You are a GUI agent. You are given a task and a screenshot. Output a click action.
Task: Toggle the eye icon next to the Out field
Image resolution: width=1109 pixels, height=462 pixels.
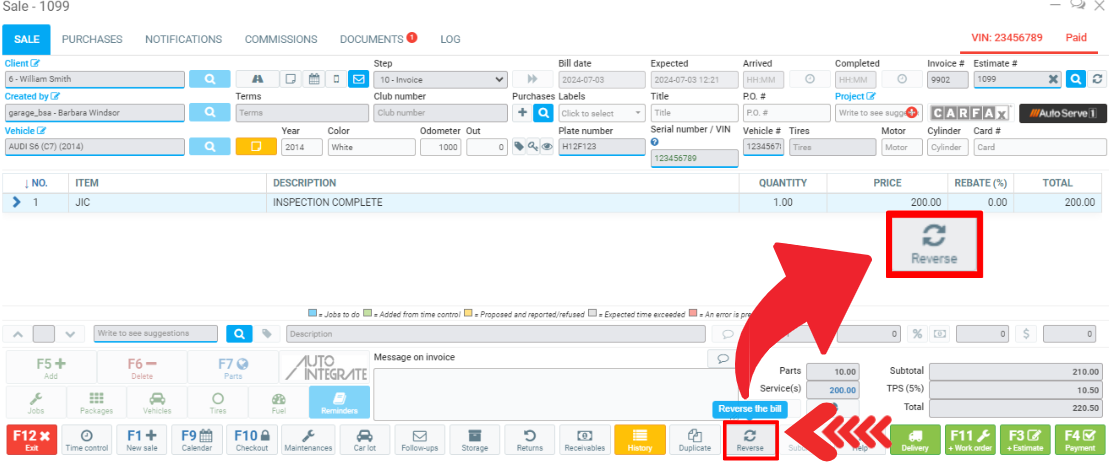[547, 147]
